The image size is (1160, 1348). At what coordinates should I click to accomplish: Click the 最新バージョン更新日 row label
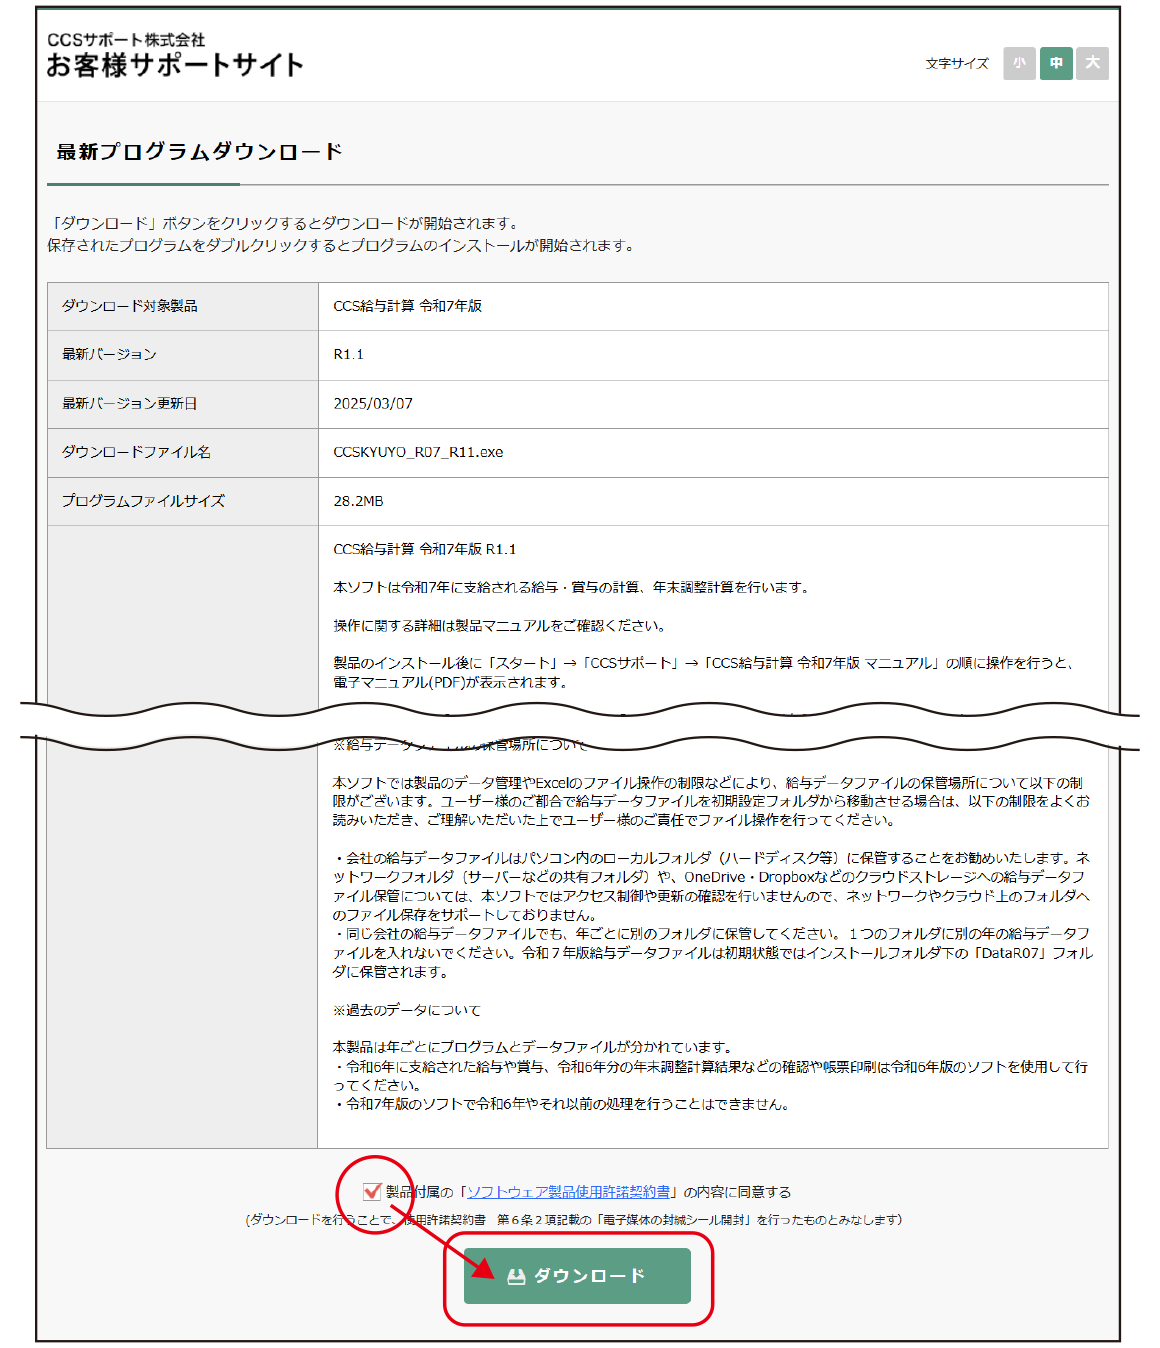click(x=130, y=403)
